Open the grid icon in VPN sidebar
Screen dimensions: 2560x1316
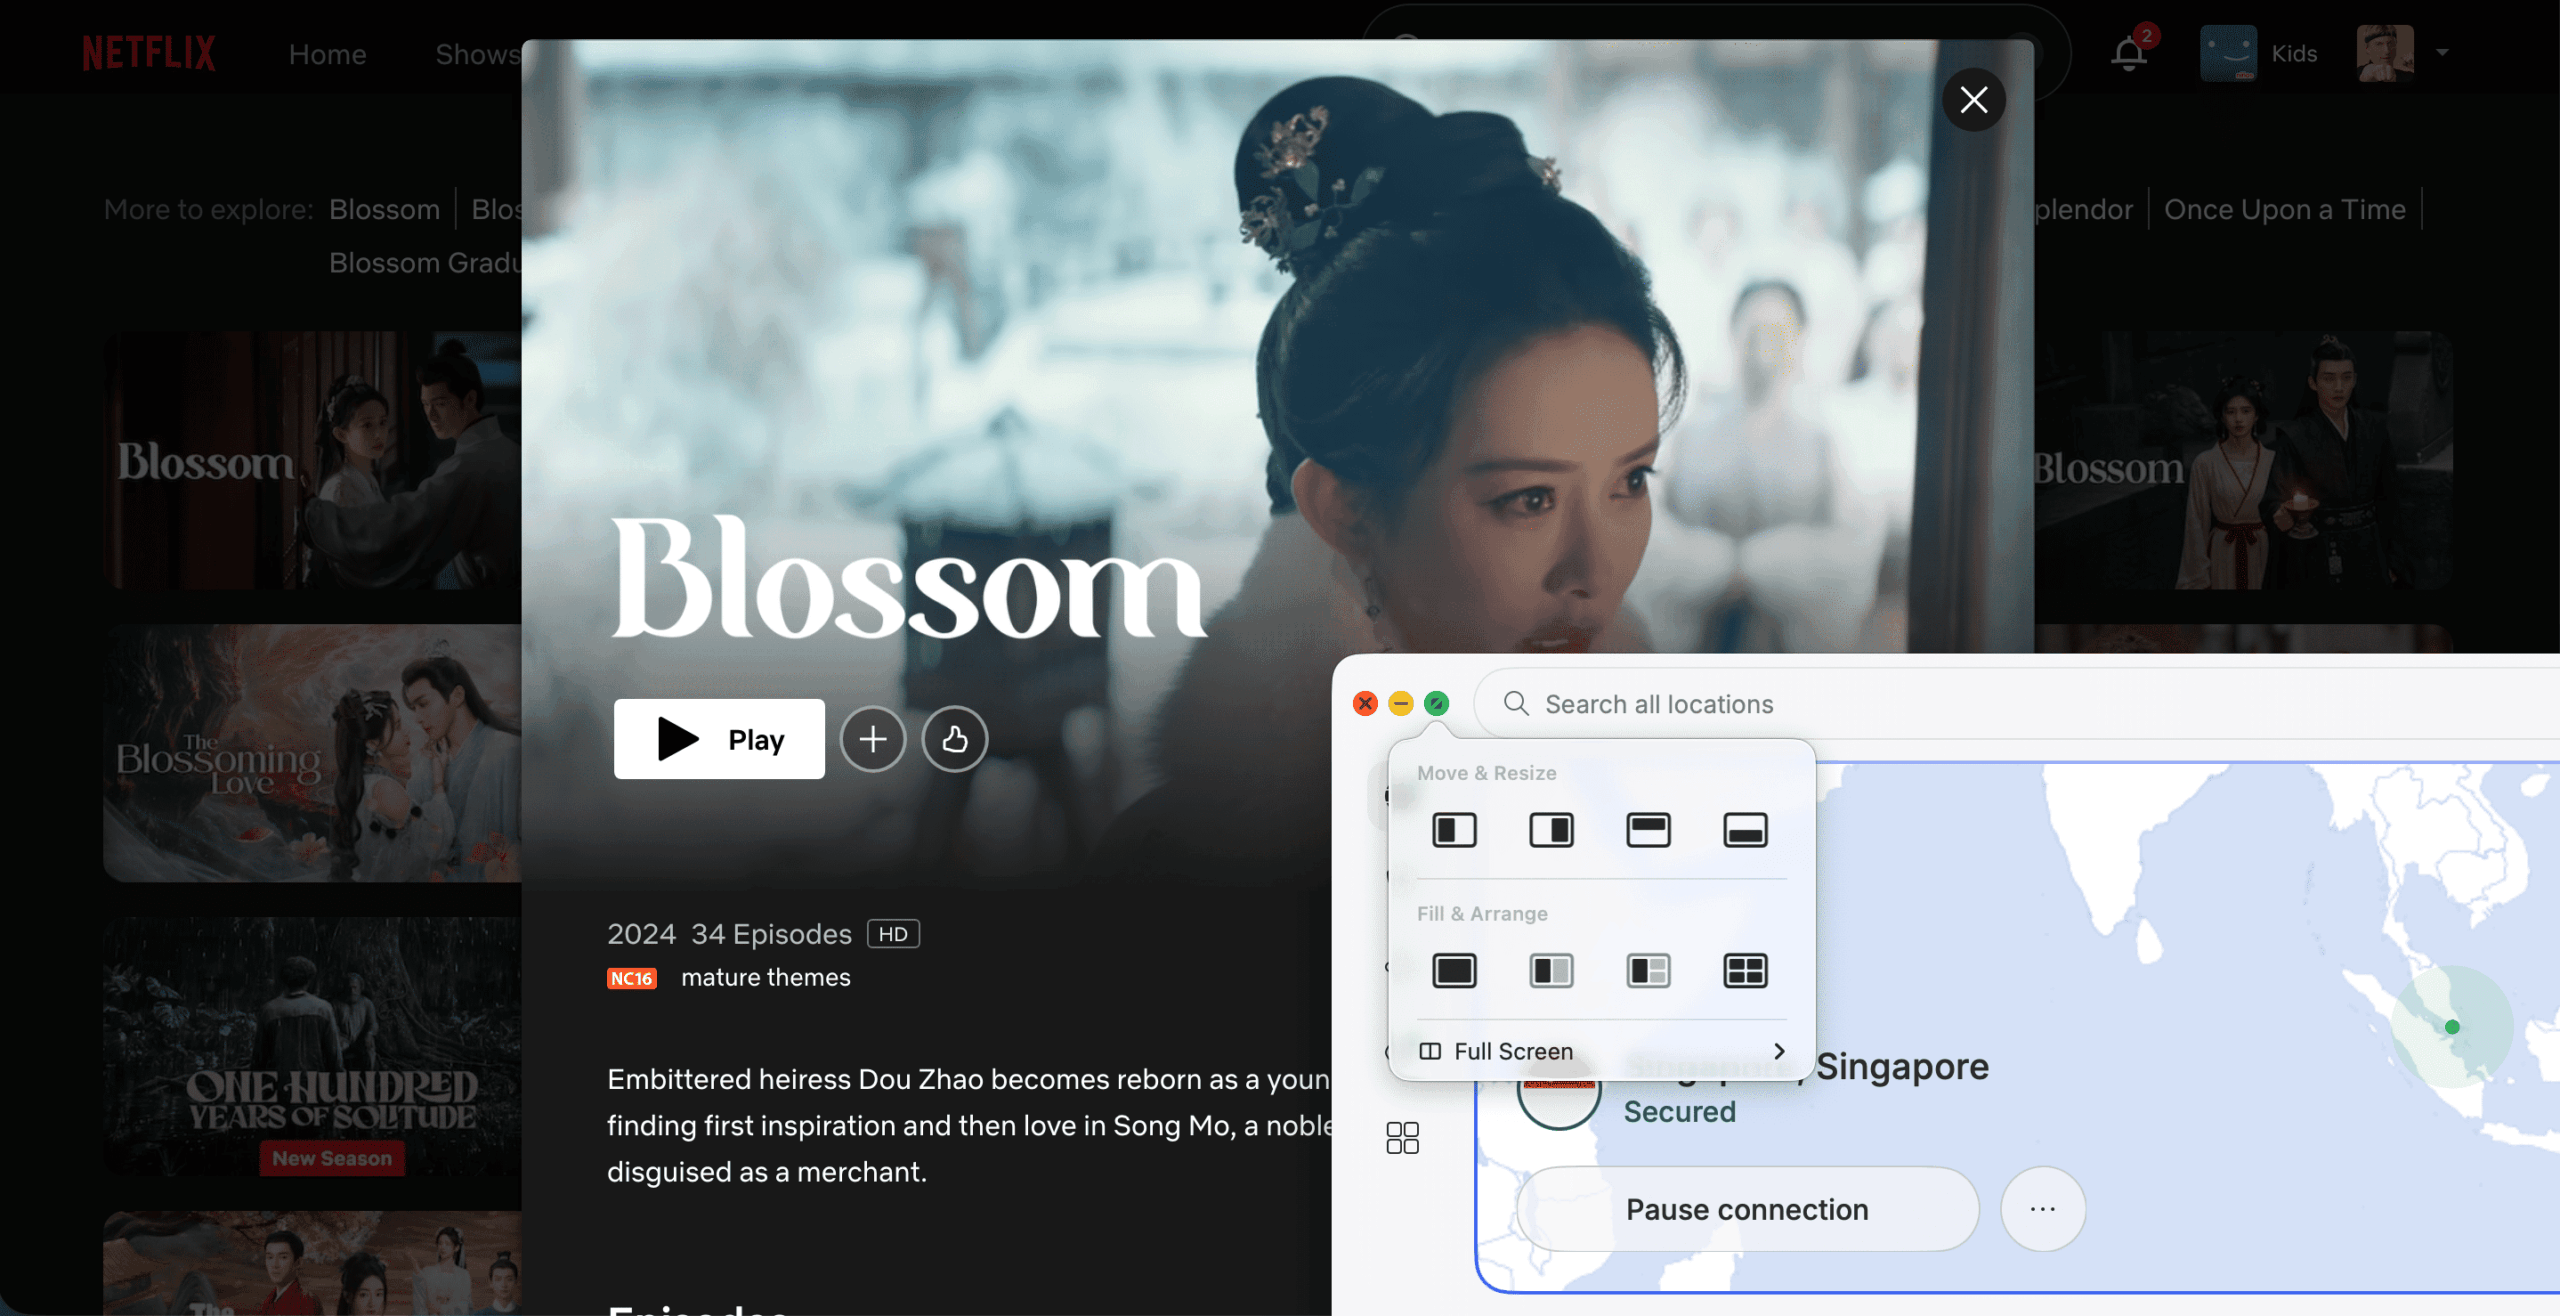click(x=1402, y=1137)
